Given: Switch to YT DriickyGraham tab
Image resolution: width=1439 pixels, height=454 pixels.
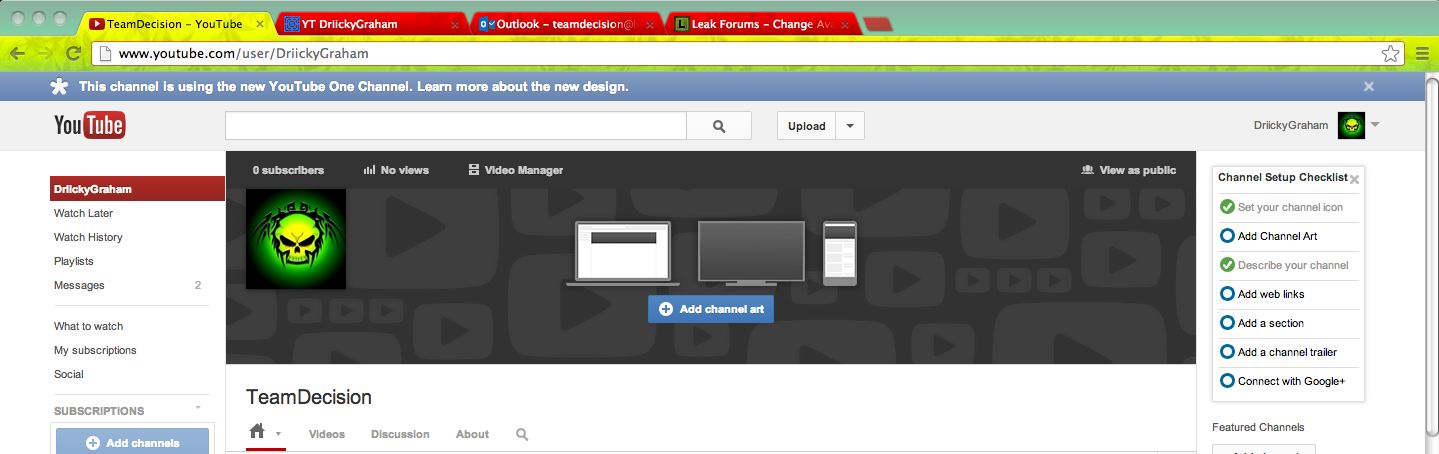Looking at the screenshot, I should (368, 24).
